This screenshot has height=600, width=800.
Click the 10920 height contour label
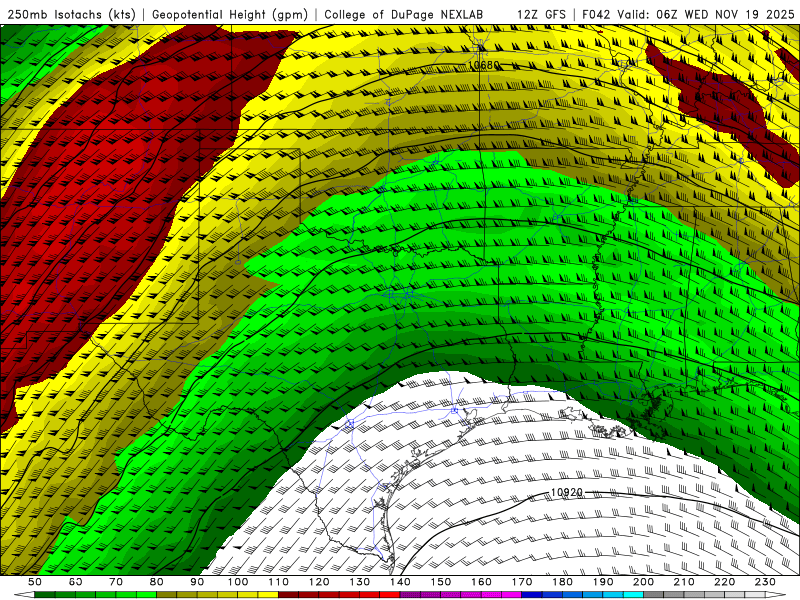(x=566, y=492)
